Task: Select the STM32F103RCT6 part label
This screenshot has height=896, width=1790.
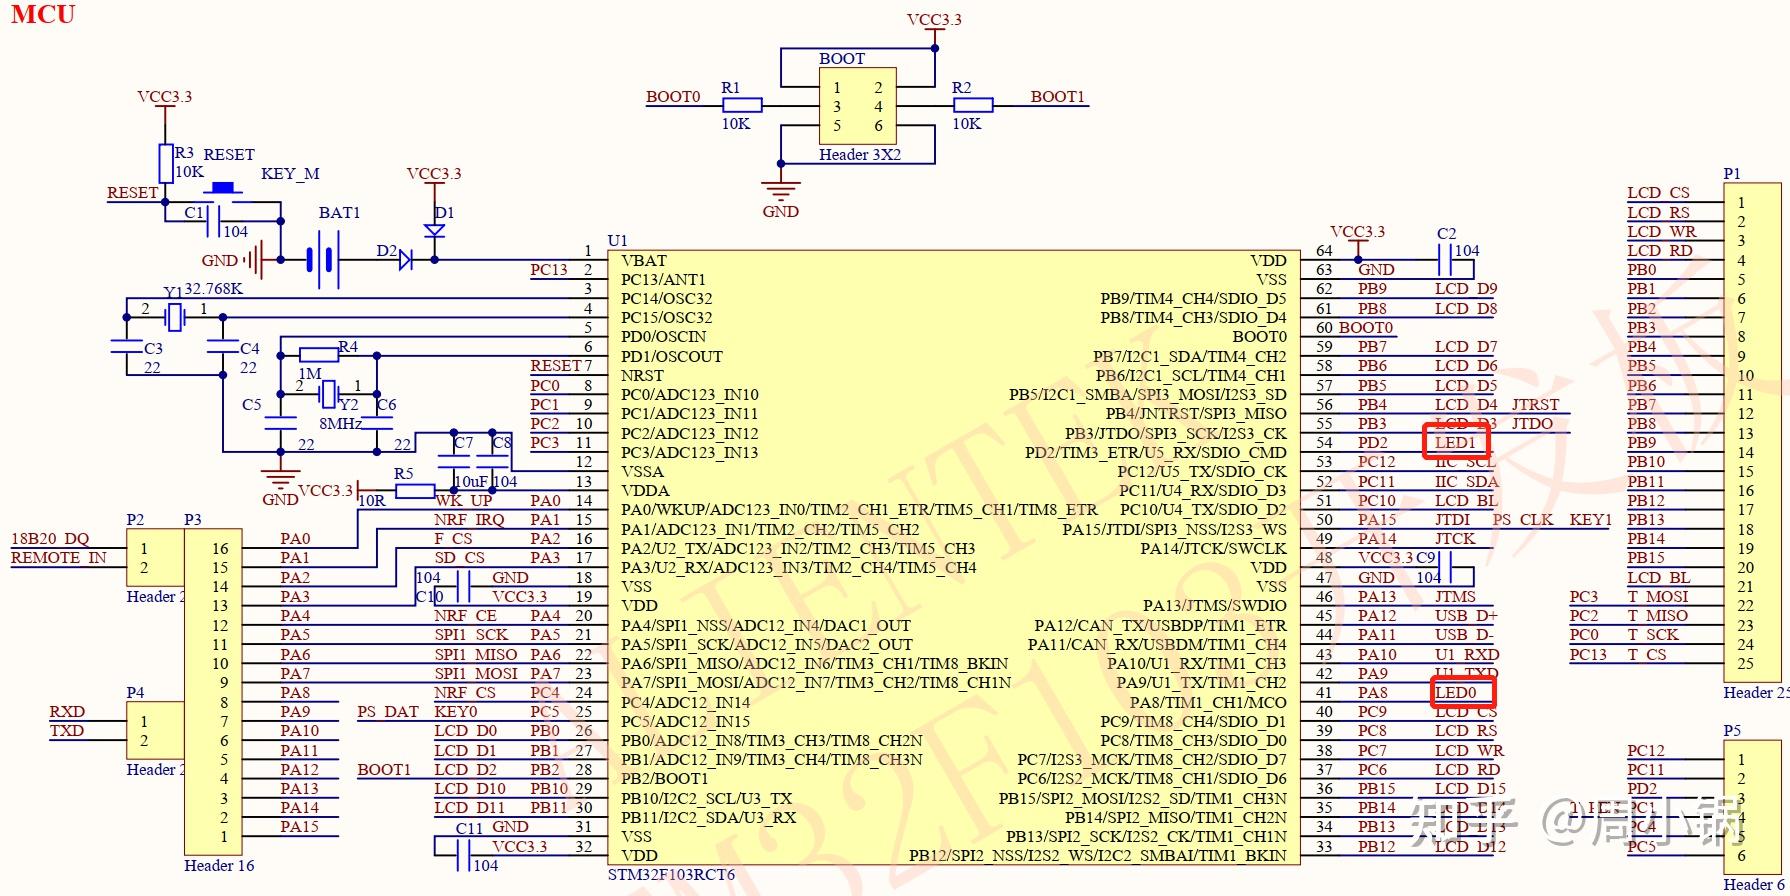Action: point(672,875)
